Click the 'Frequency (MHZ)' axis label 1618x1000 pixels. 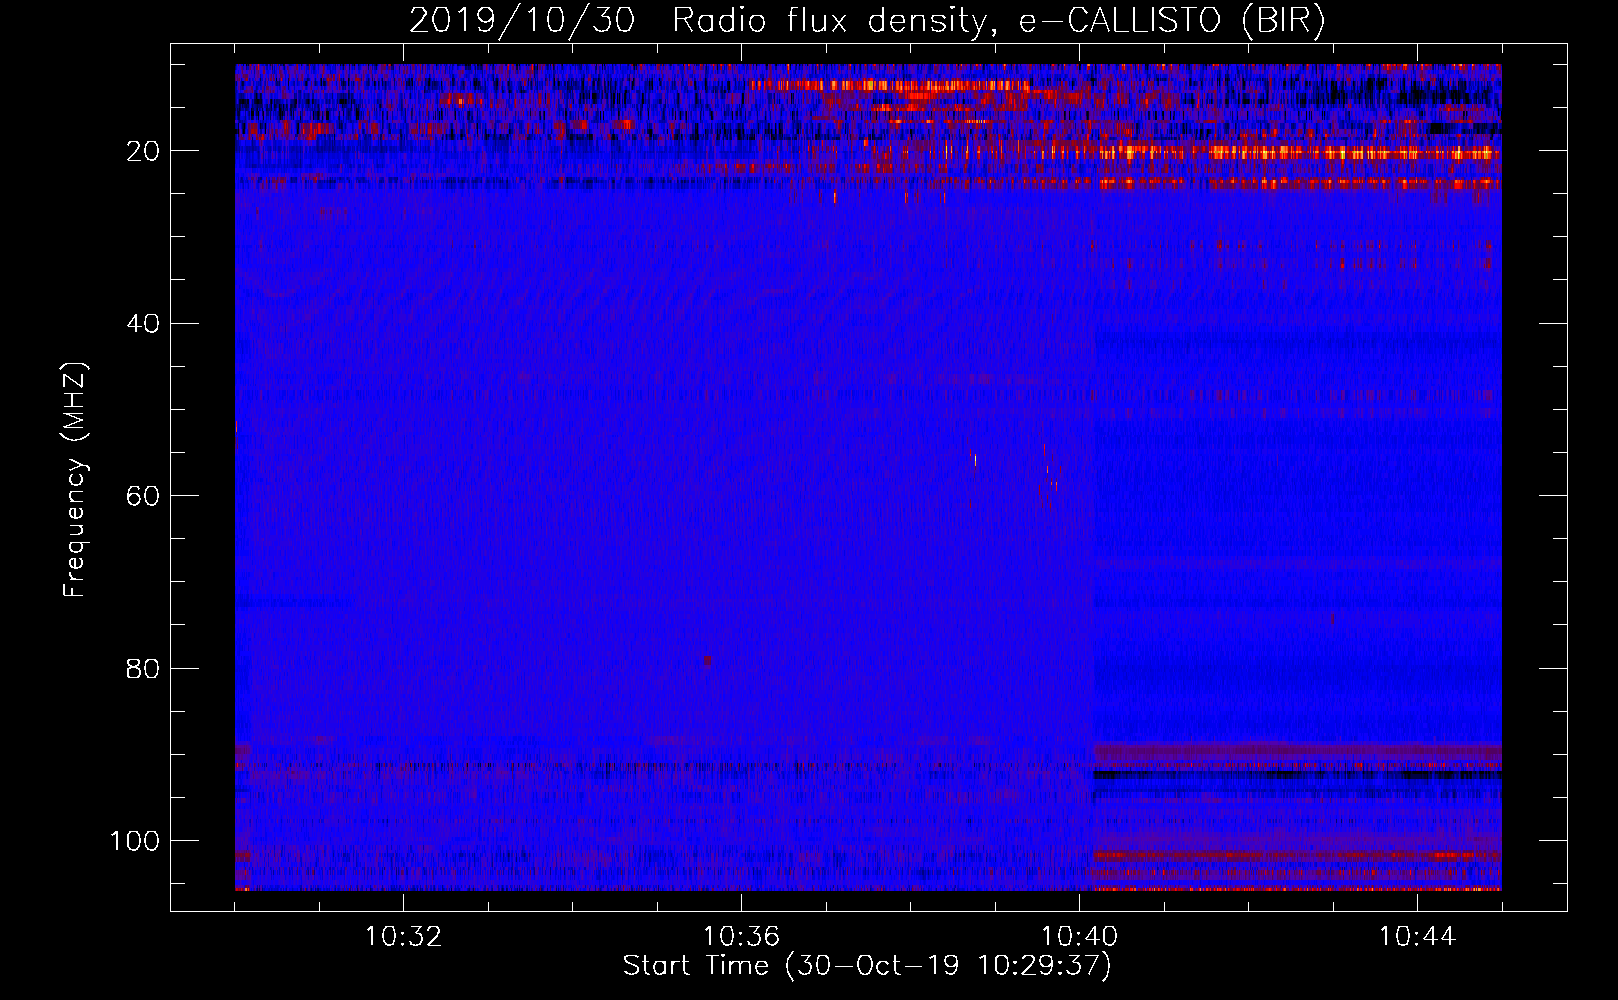tap(75, 479)
